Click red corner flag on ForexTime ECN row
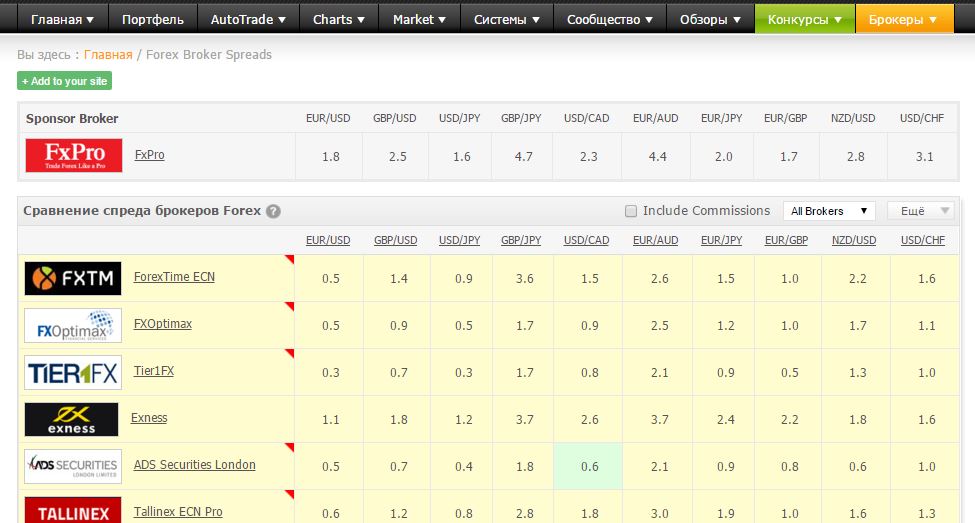The image size is (975, 523). pyautogui.click(x=289, y=259)
